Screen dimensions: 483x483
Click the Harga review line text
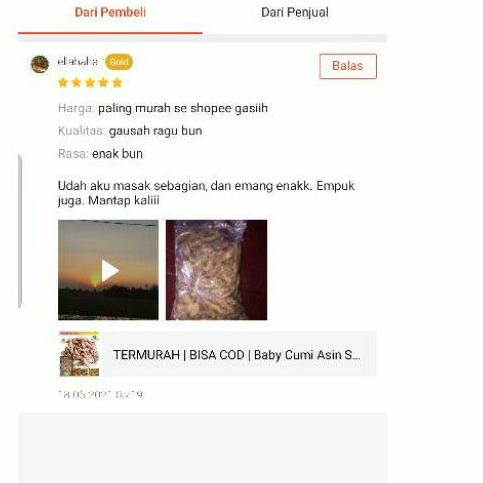point(163,108)
